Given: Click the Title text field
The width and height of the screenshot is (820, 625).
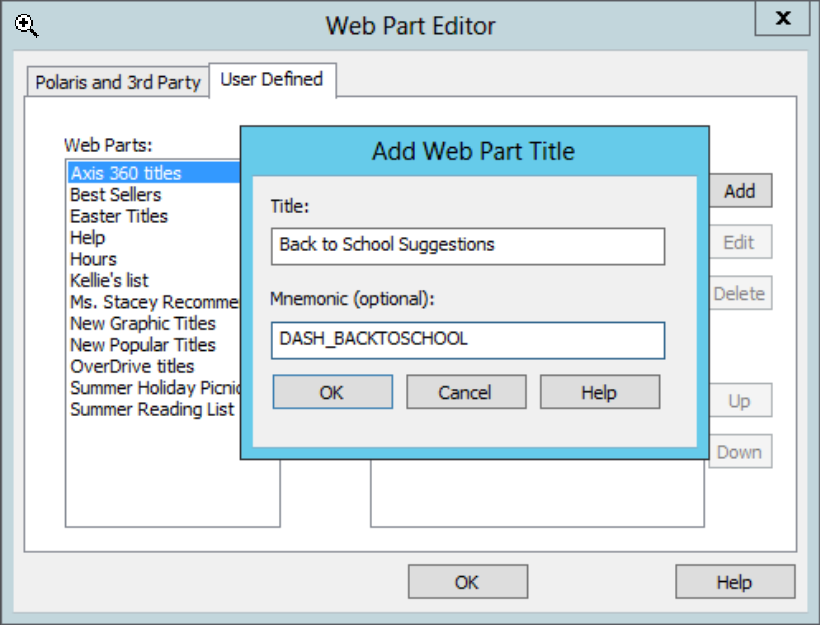Looking at the screenshot, I should [467, 246].
